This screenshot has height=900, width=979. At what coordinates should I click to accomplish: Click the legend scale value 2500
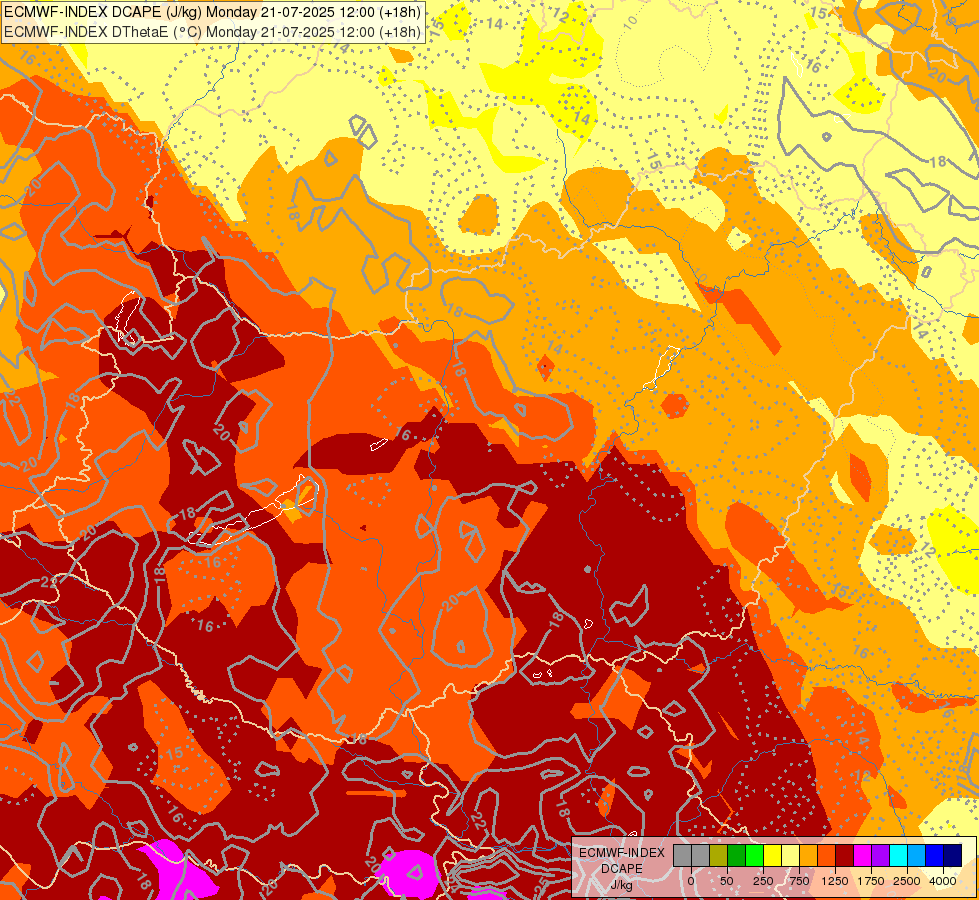907,881
